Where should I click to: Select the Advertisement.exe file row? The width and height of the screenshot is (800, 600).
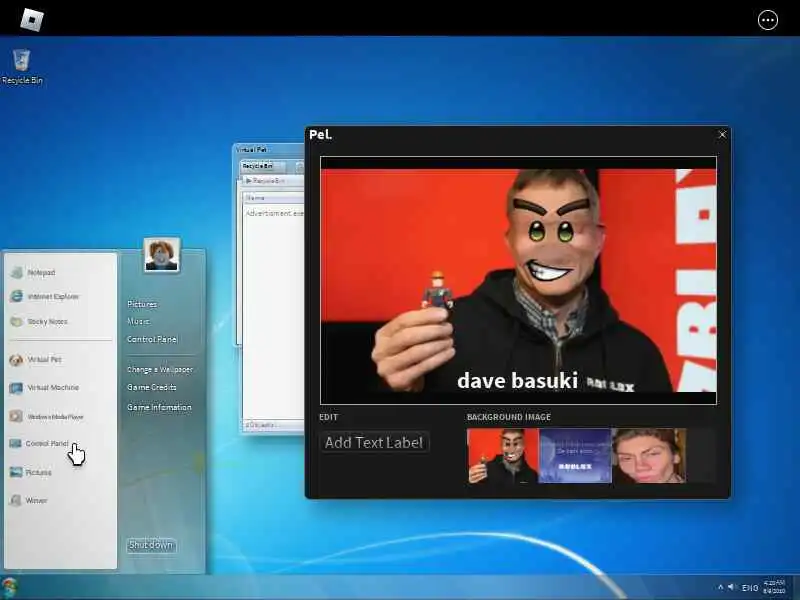click(274, 213)
